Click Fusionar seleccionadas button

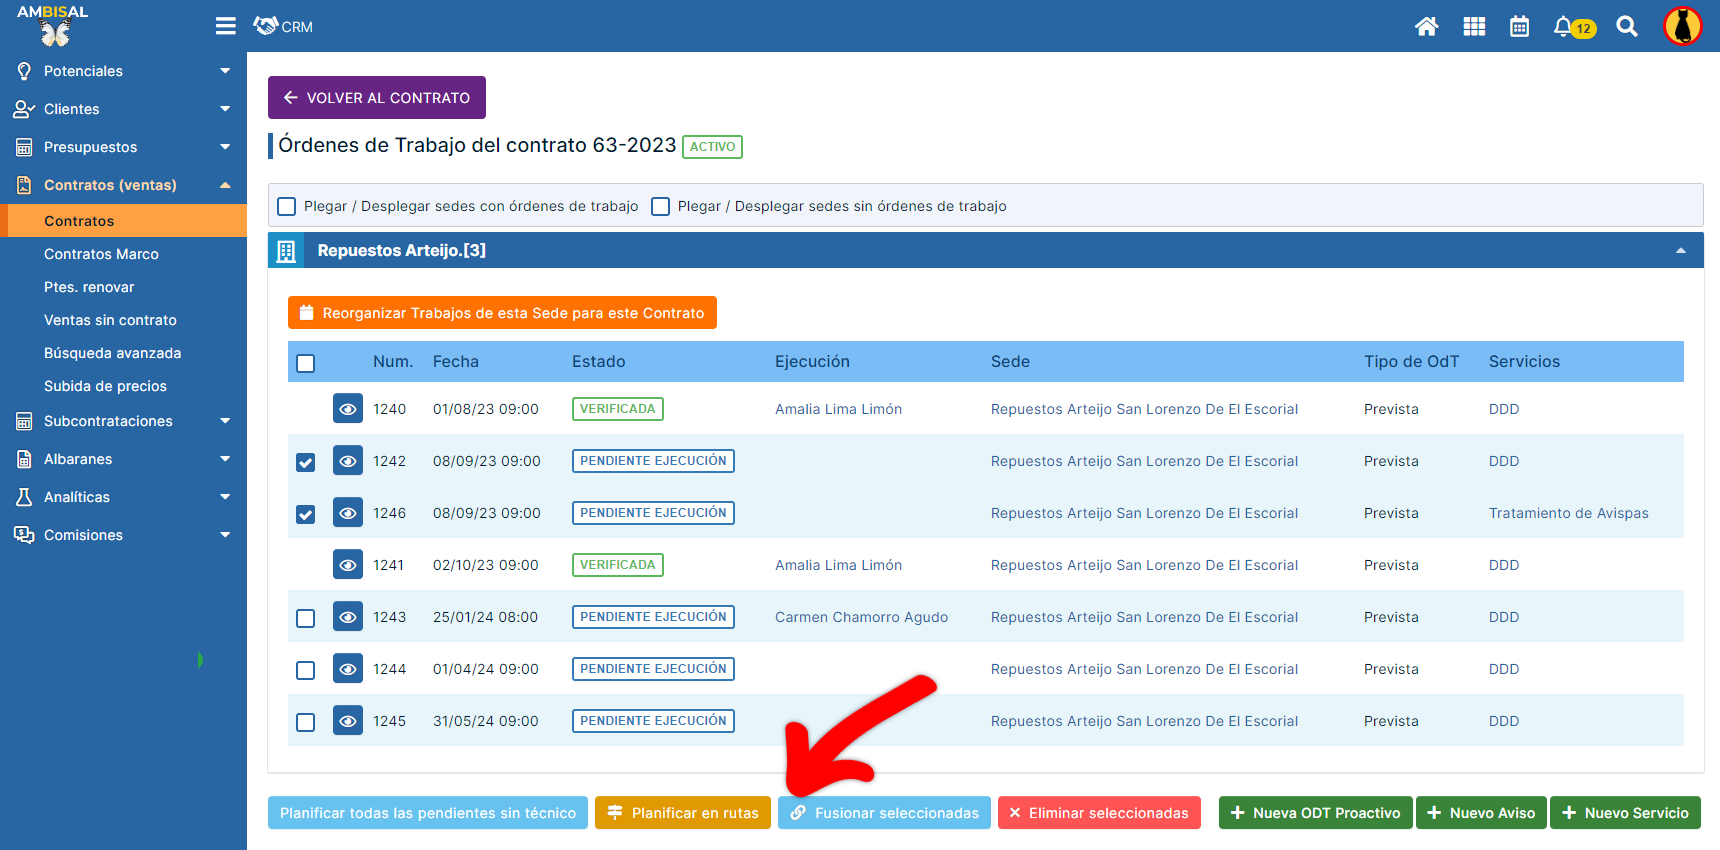(885, 813)
